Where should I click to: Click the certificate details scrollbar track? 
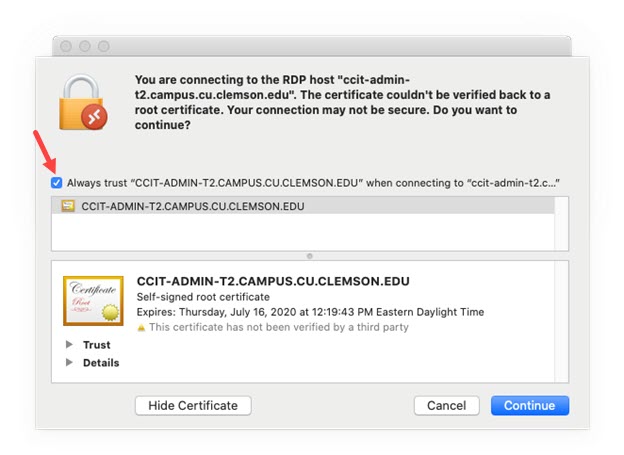pyautogui.click(x=562, y=322)
